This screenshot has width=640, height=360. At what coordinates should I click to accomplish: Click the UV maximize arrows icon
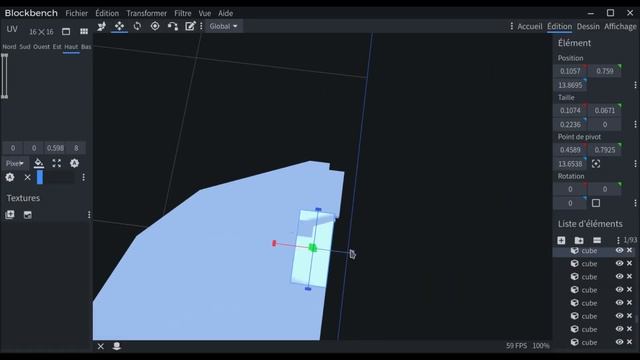57,163
